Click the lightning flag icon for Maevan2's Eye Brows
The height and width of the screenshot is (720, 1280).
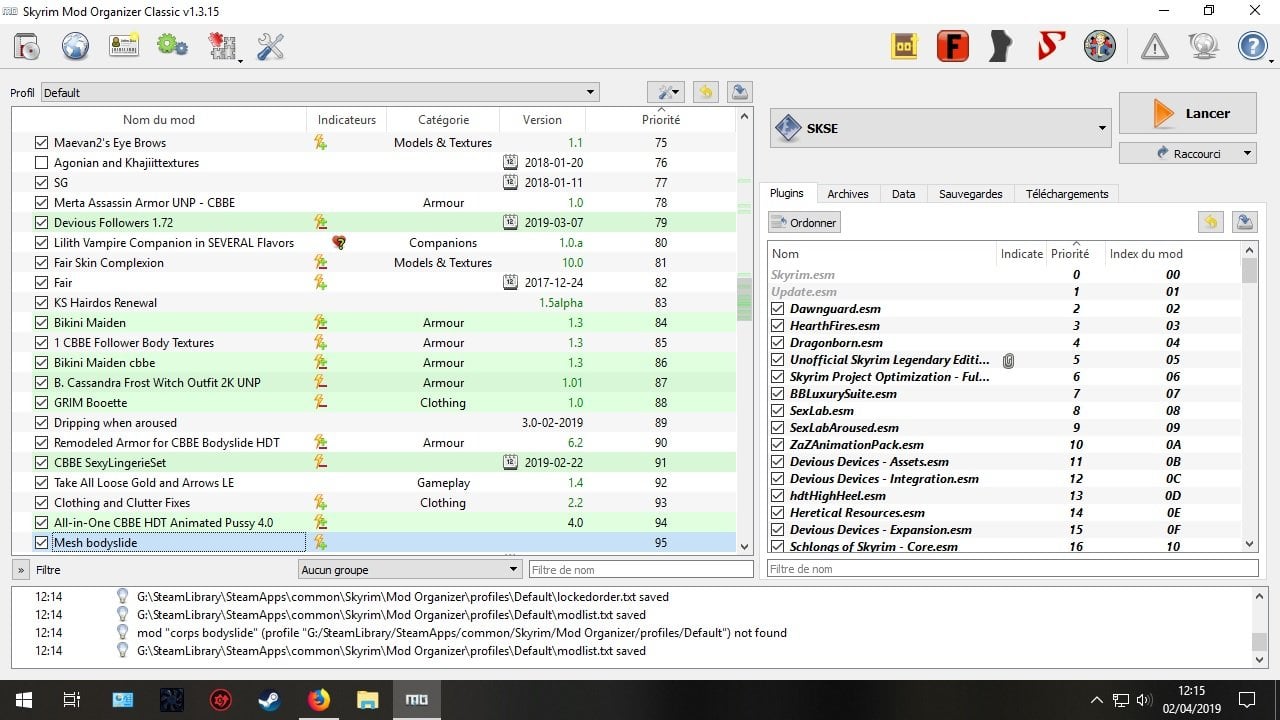[320, 142]
